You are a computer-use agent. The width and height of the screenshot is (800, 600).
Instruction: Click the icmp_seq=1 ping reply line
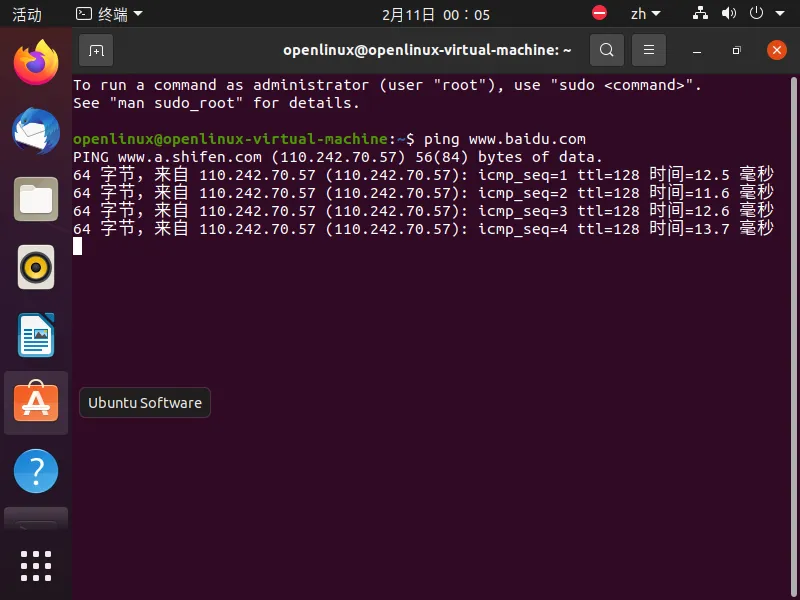click(x=423, y=174)
